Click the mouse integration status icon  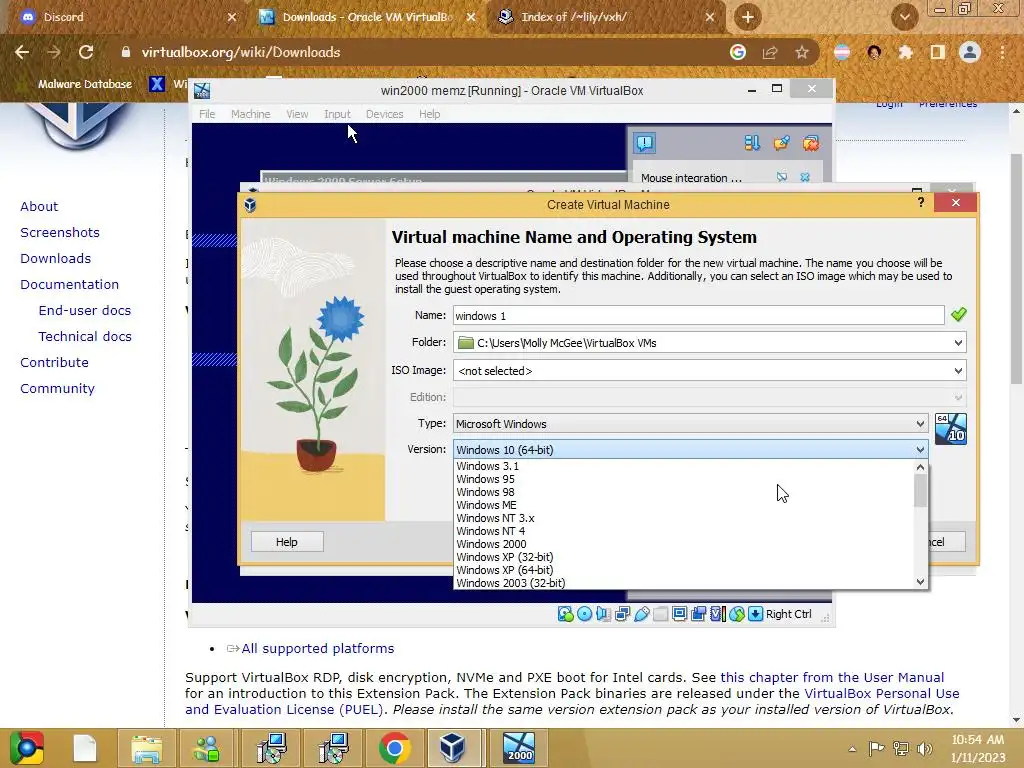[x=737, y=614]
